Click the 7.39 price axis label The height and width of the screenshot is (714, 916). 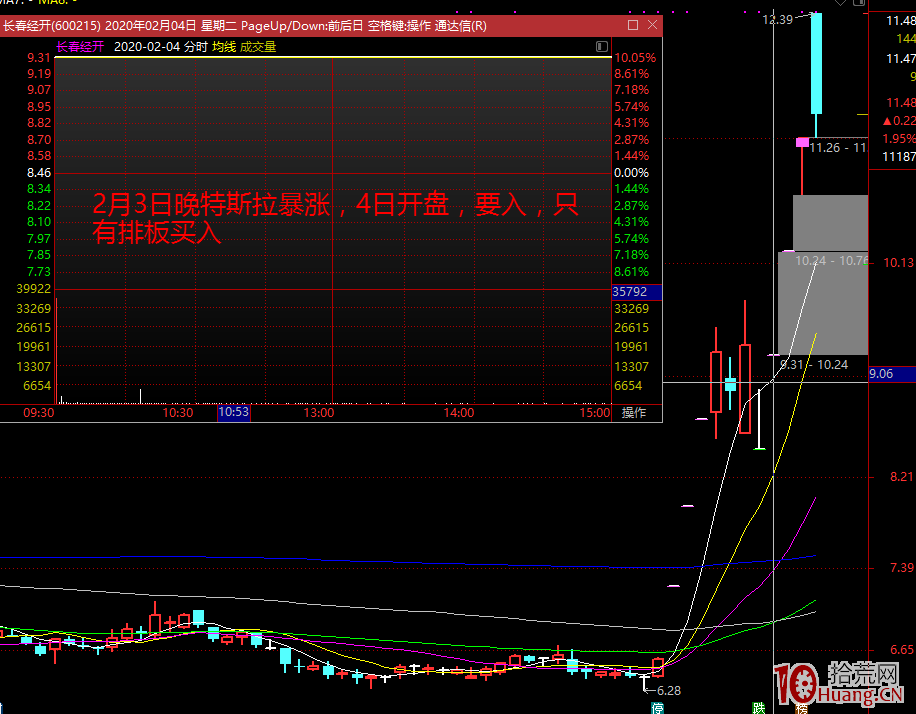point(901,568)
